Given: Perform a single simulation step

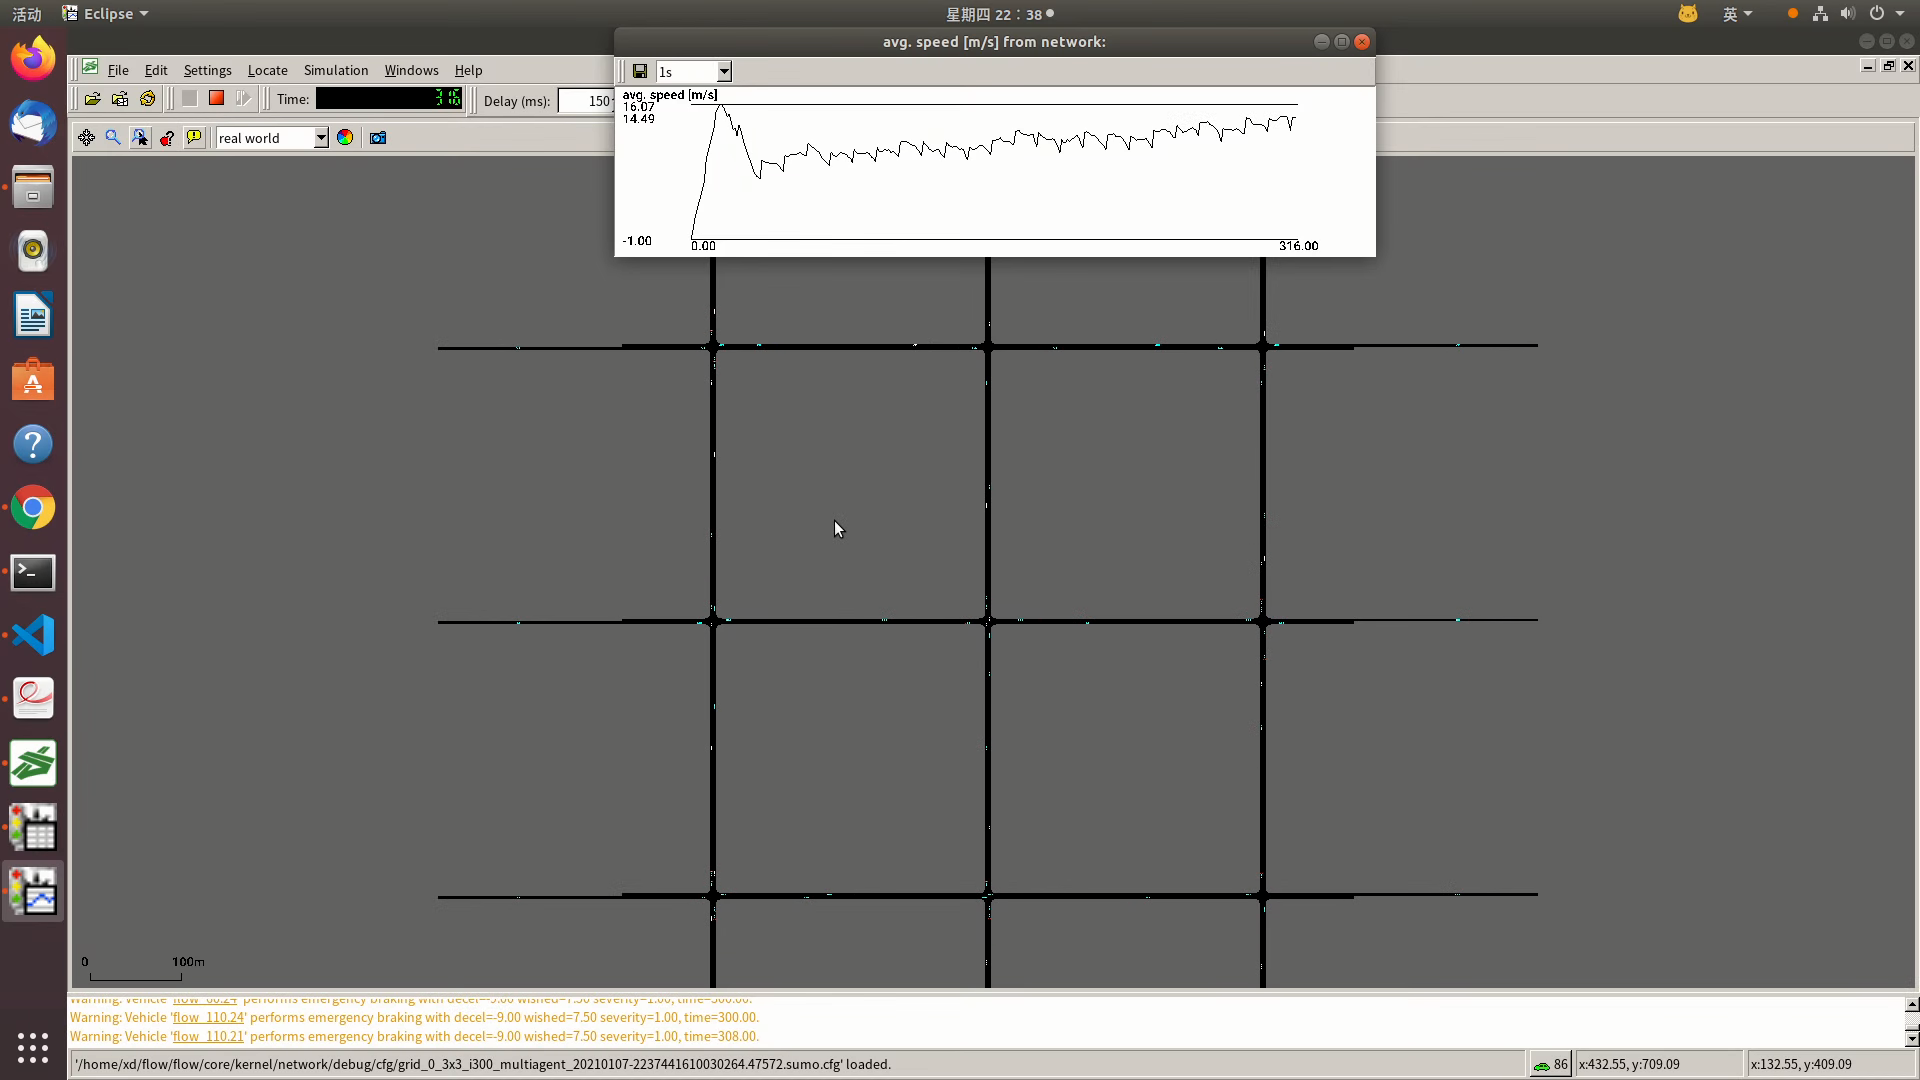Looking at the screenshot, I should 243,99.
